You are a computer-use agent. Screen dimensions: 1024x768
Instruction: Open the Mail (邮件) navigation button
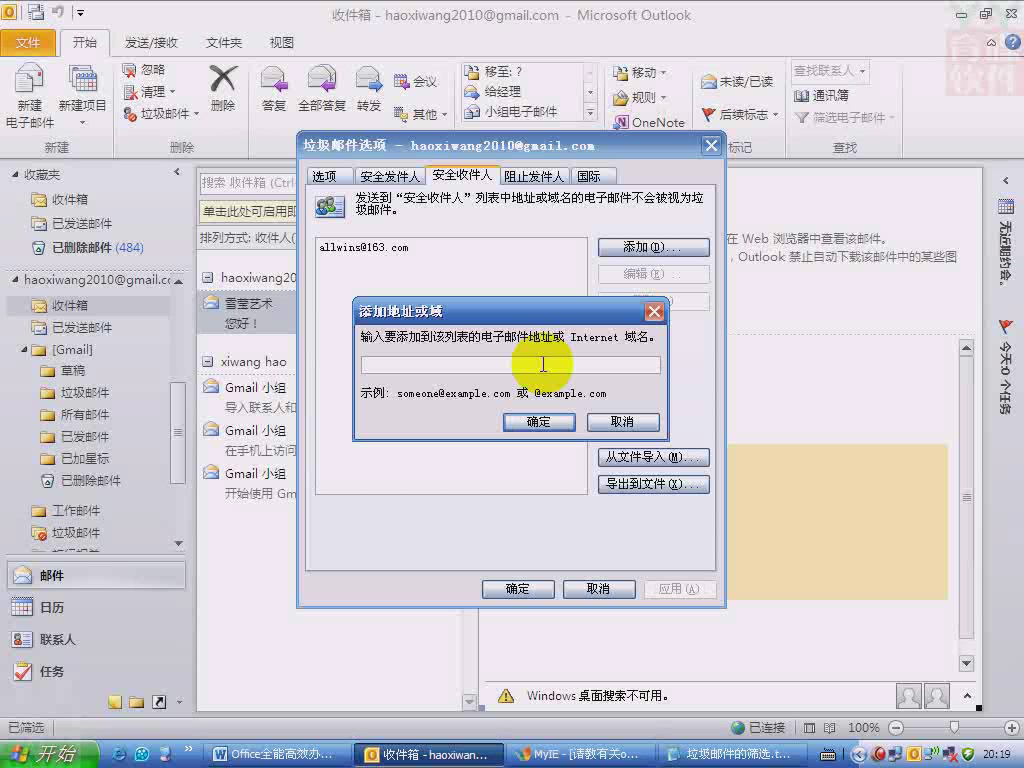coord(97,575)
